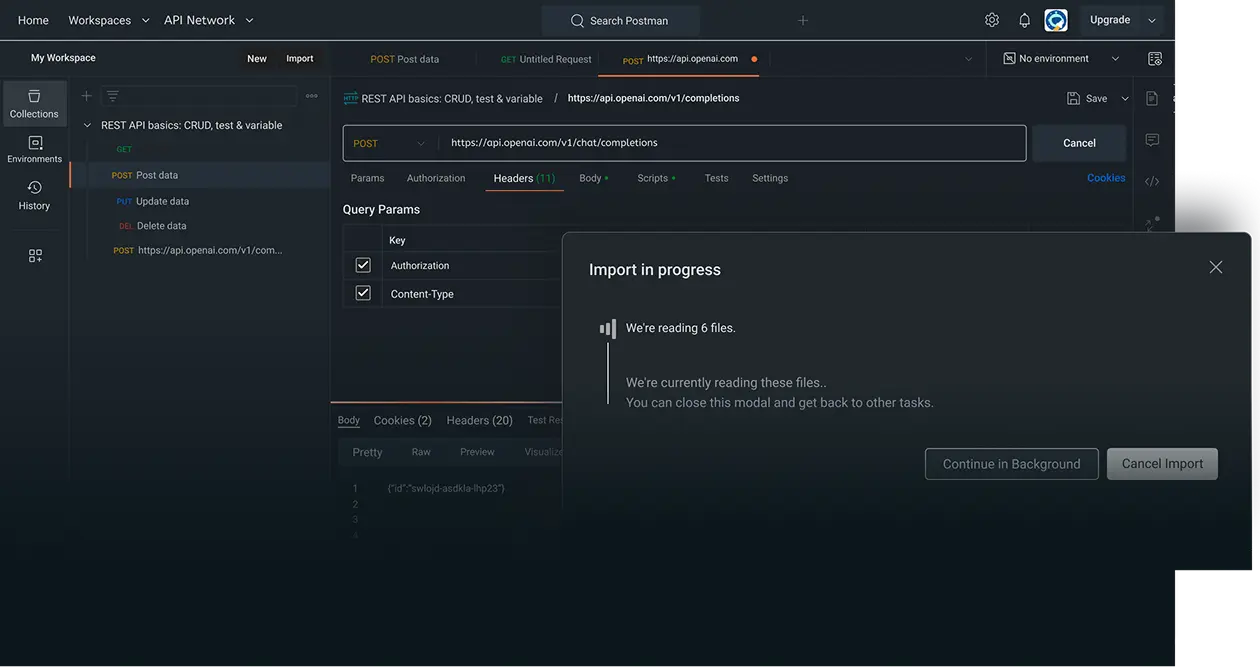Screen dimensions: 1260x667
Task: Click the Search Postman field
Action: [x=620, y=20]
